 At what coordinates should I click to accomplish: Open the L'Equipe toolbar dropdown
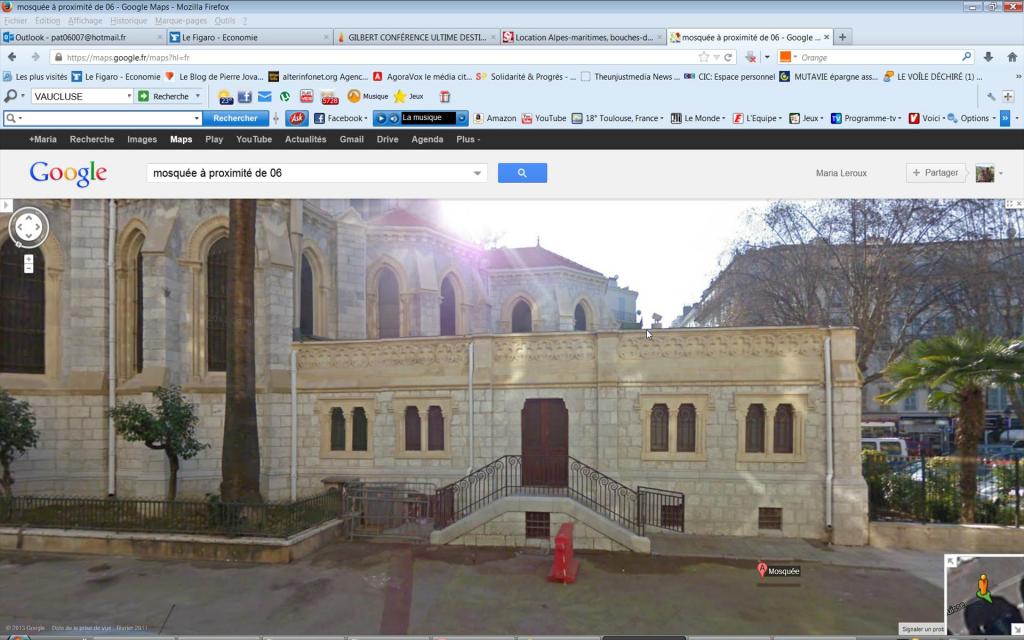(x=780, y=118)
